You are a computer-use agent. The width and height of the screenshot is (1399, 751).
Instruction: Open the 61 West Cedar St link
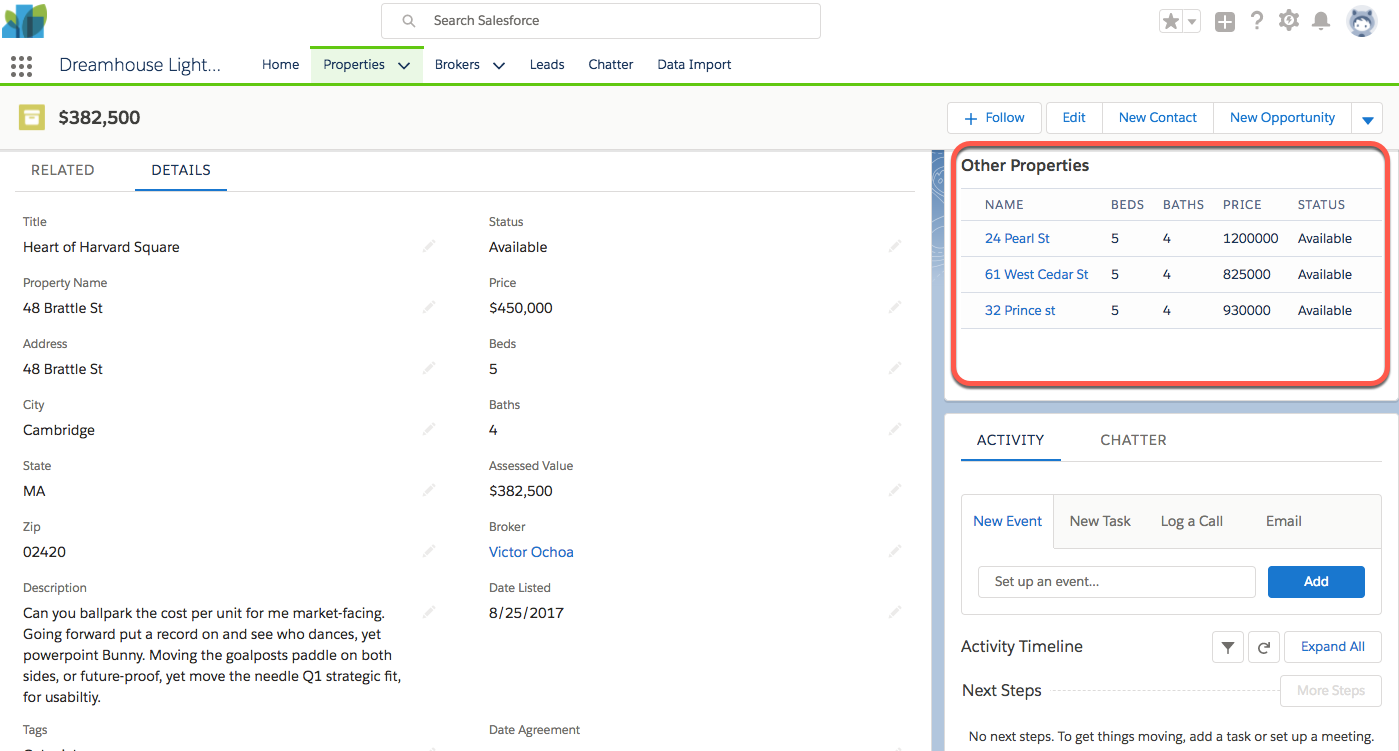point(1036,274)
